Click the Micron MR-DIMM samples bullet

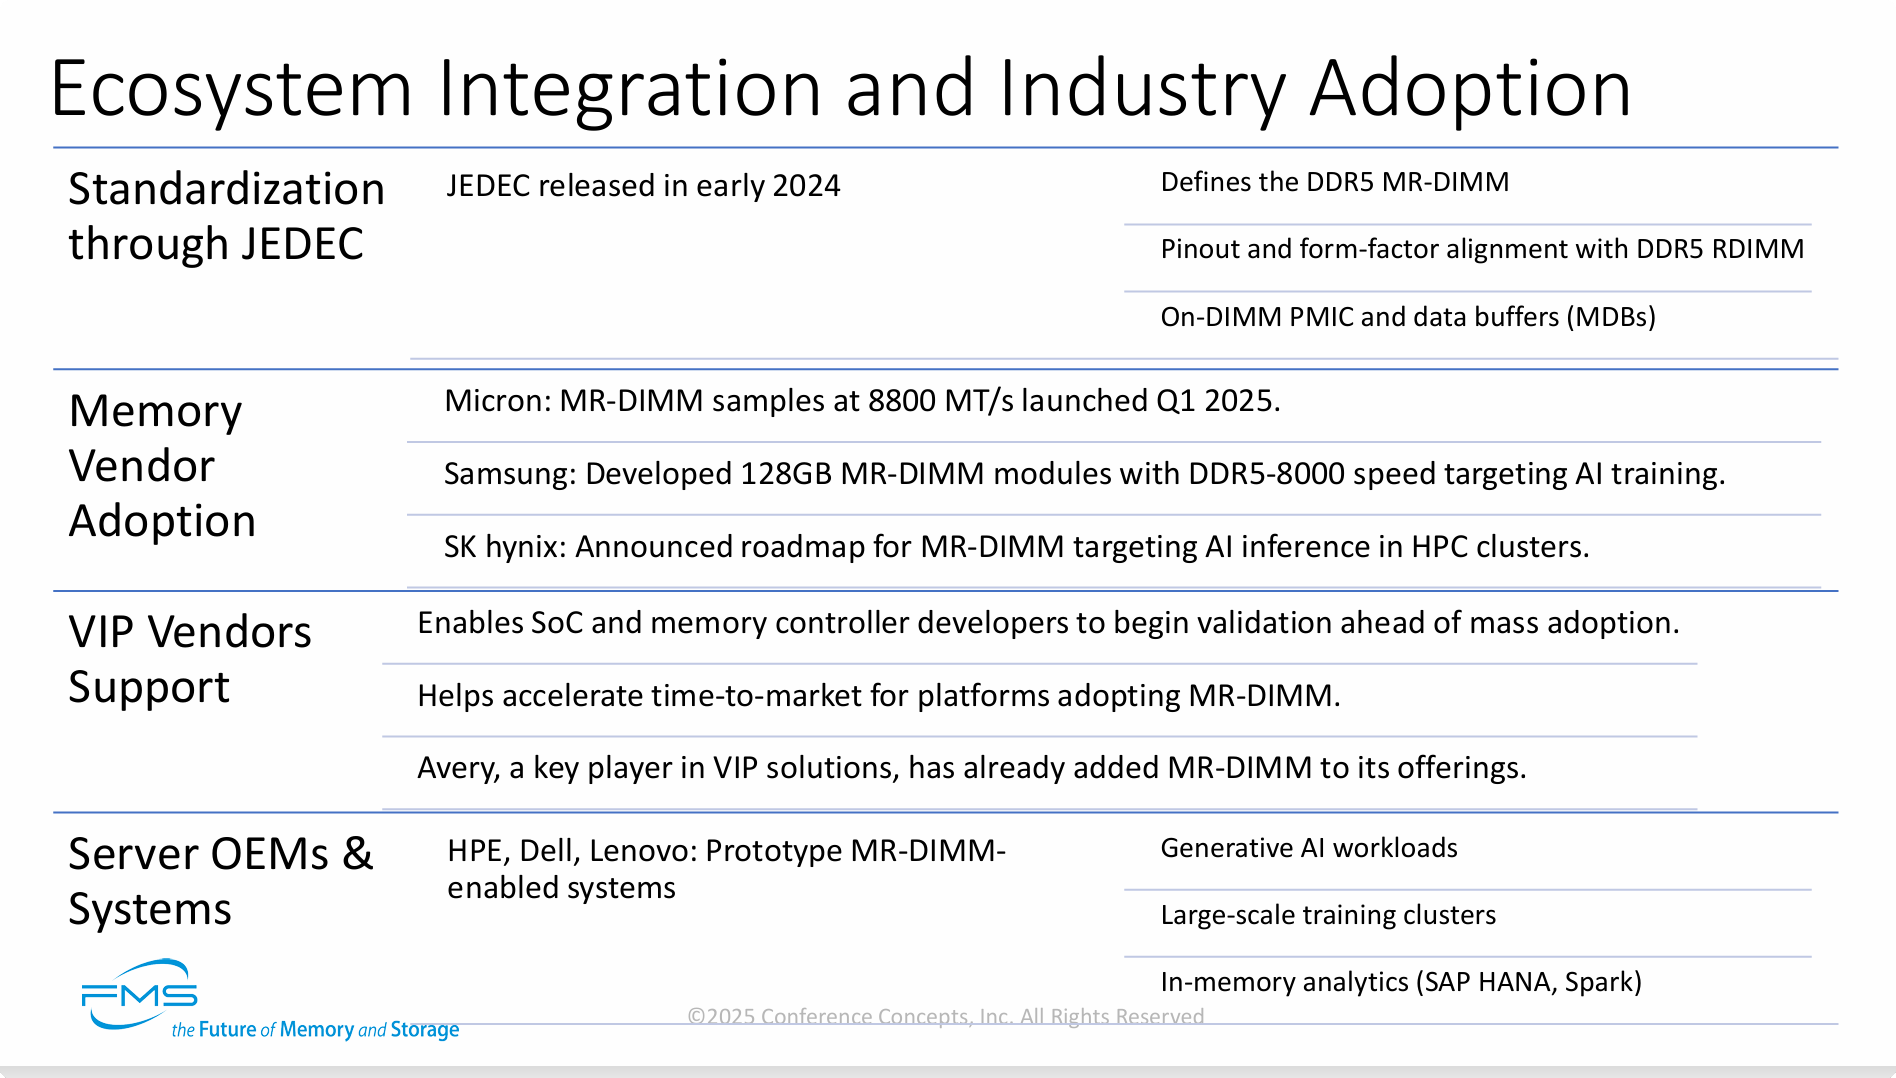[x=862, y=401]
